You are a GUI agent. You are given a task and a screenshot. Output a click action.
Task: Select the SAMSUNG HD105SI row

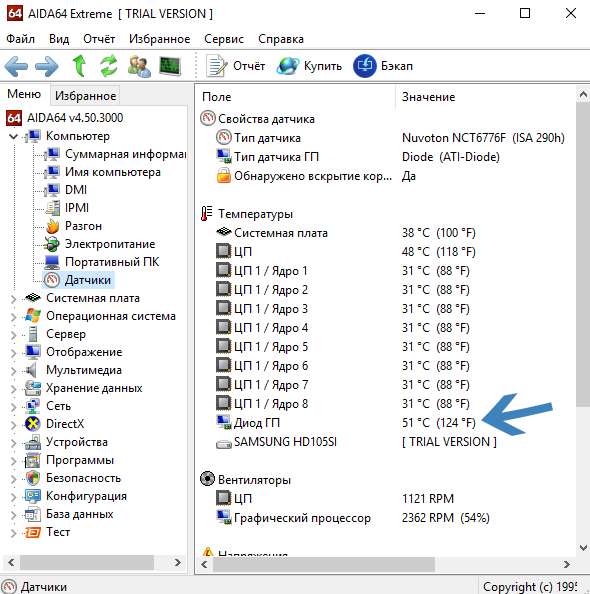(356, 442)
